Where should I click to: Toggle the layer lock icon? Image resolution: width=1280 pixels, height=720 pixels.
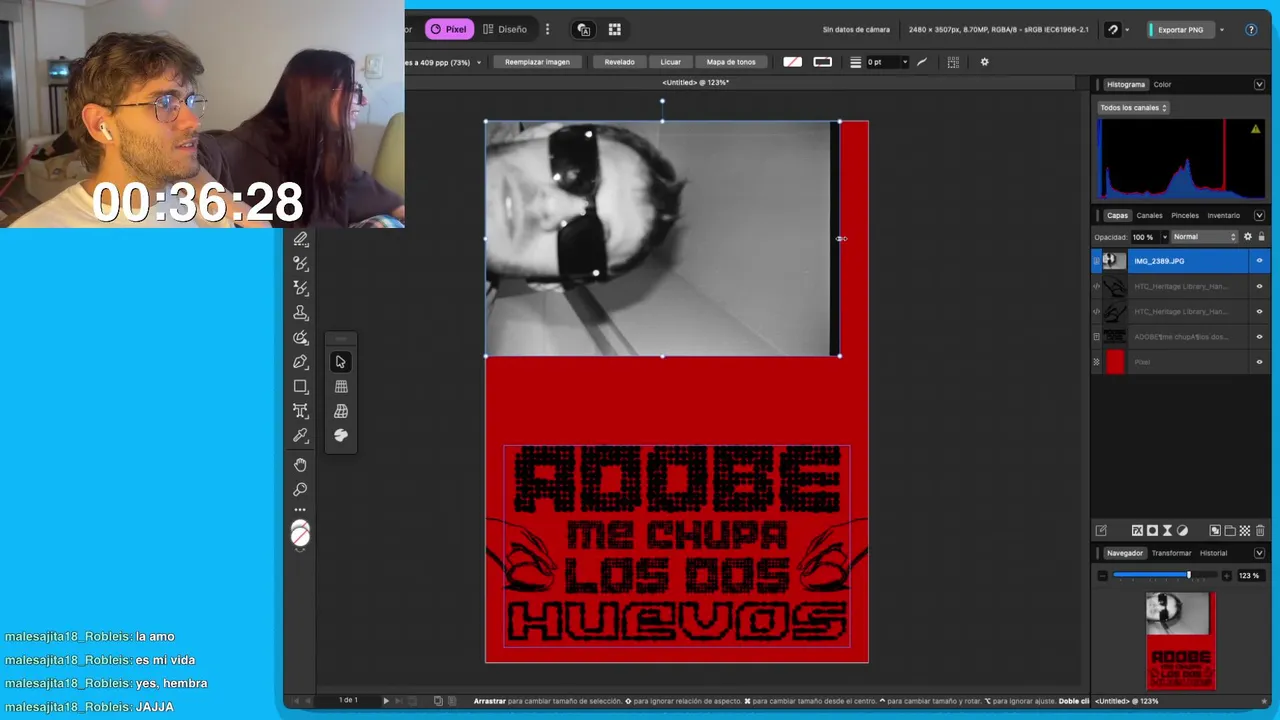tap(1261, 237)
